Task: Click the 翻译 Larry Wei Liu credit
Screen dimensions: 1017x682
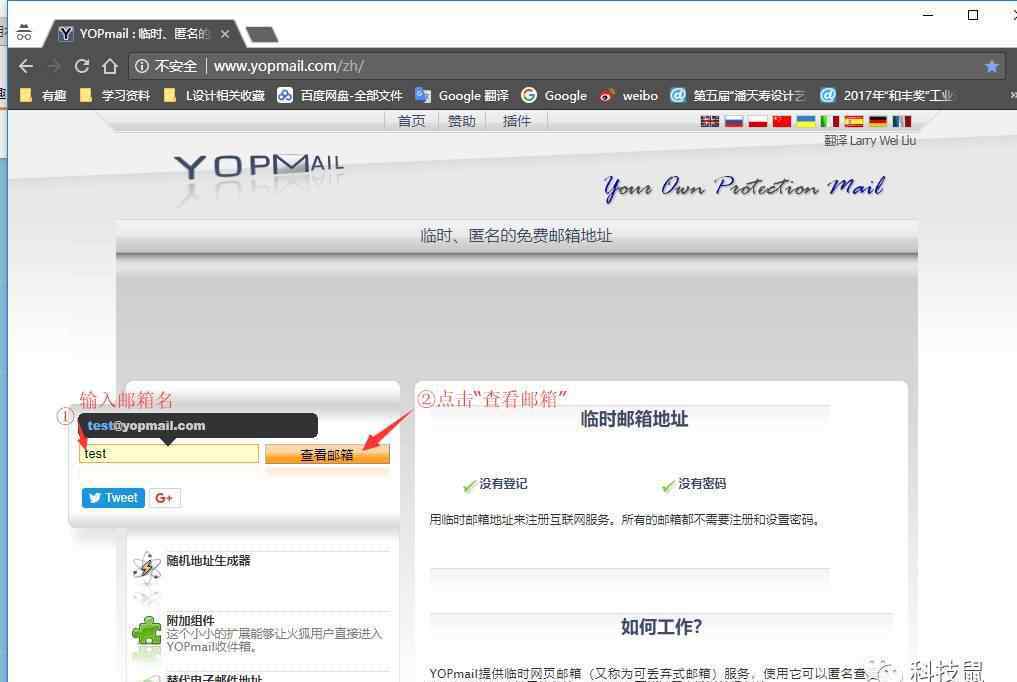Action: [870, 141]
